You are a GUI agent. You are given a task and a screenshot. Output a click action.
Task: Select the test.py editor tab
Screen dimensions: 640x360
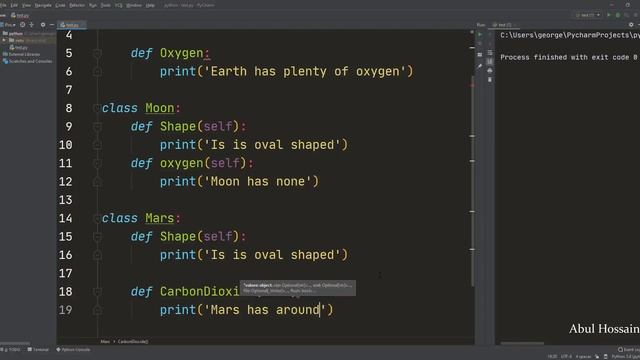pyautogui.click(x=72, y=25)
